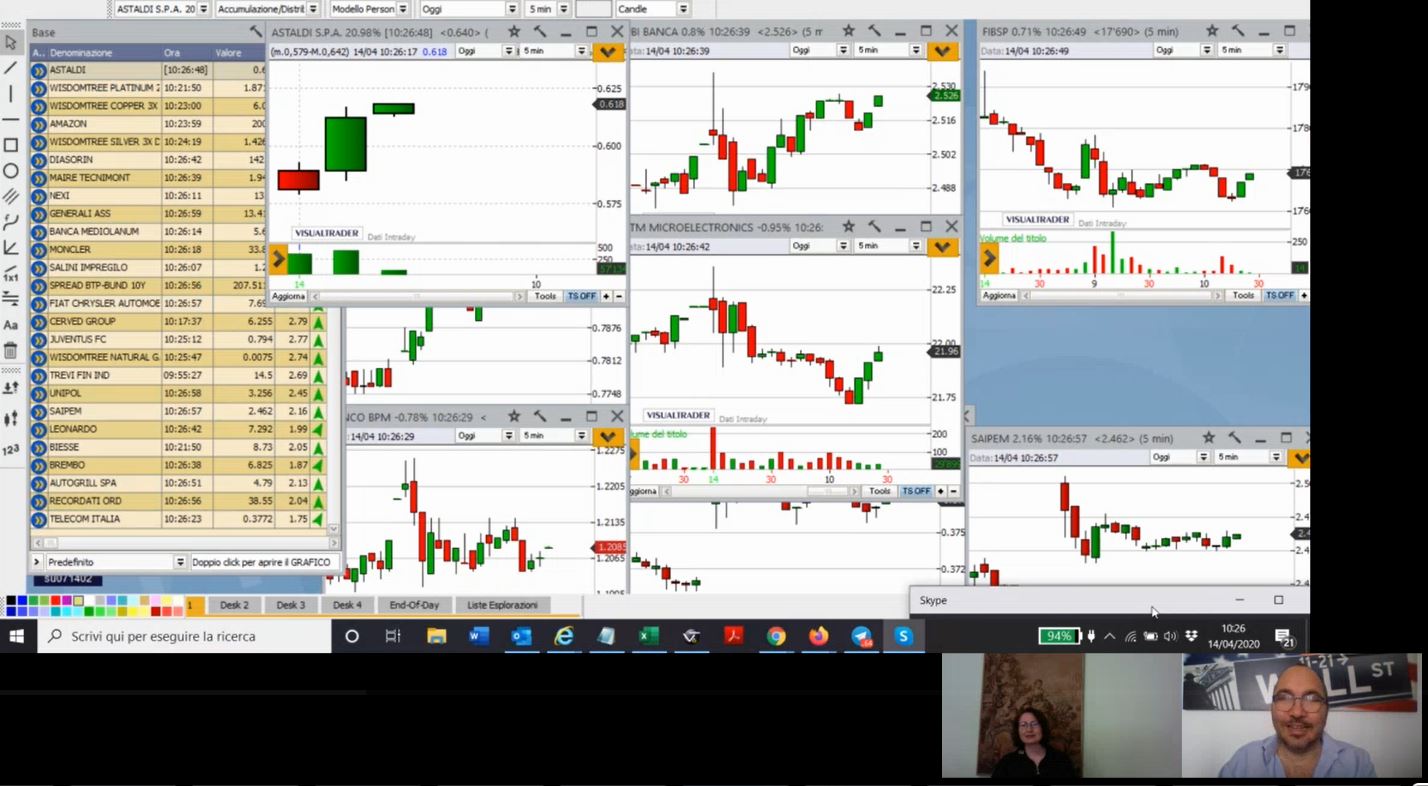Screen dimensions: 1428x786
Task: Open hammer settings in FIBSP chart window
Action: (x=1238, y=31)
